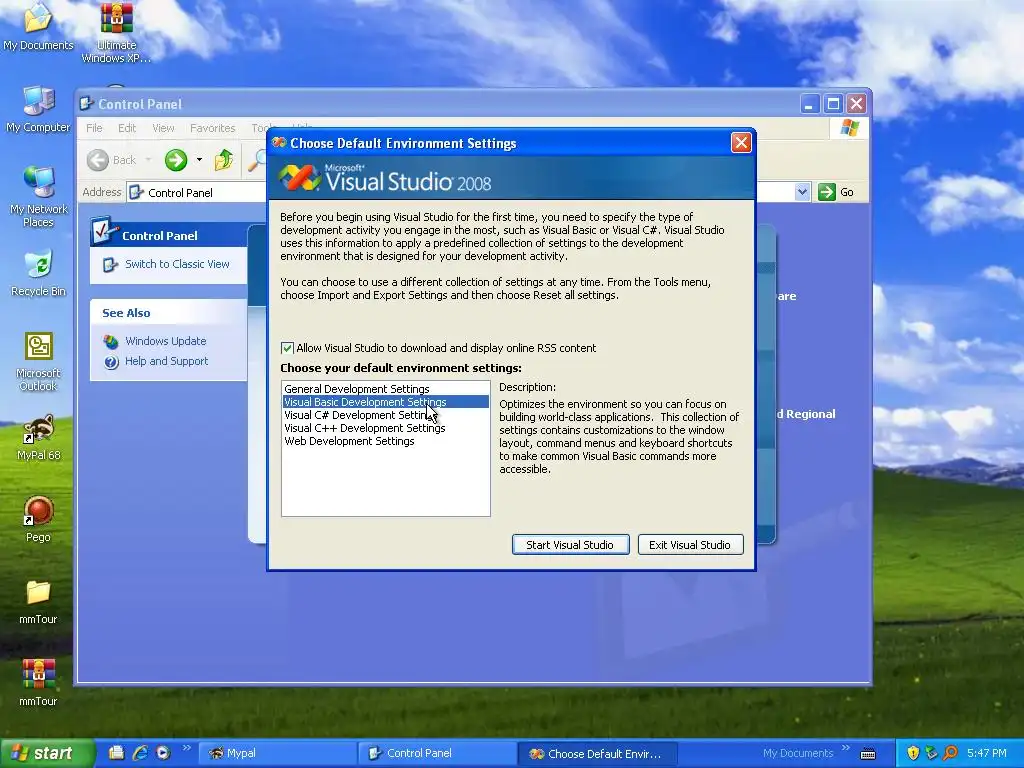The width and height of the screenshot is (1024, 768).
Task: Open the File menu in Control Panel
Action: 94,128
